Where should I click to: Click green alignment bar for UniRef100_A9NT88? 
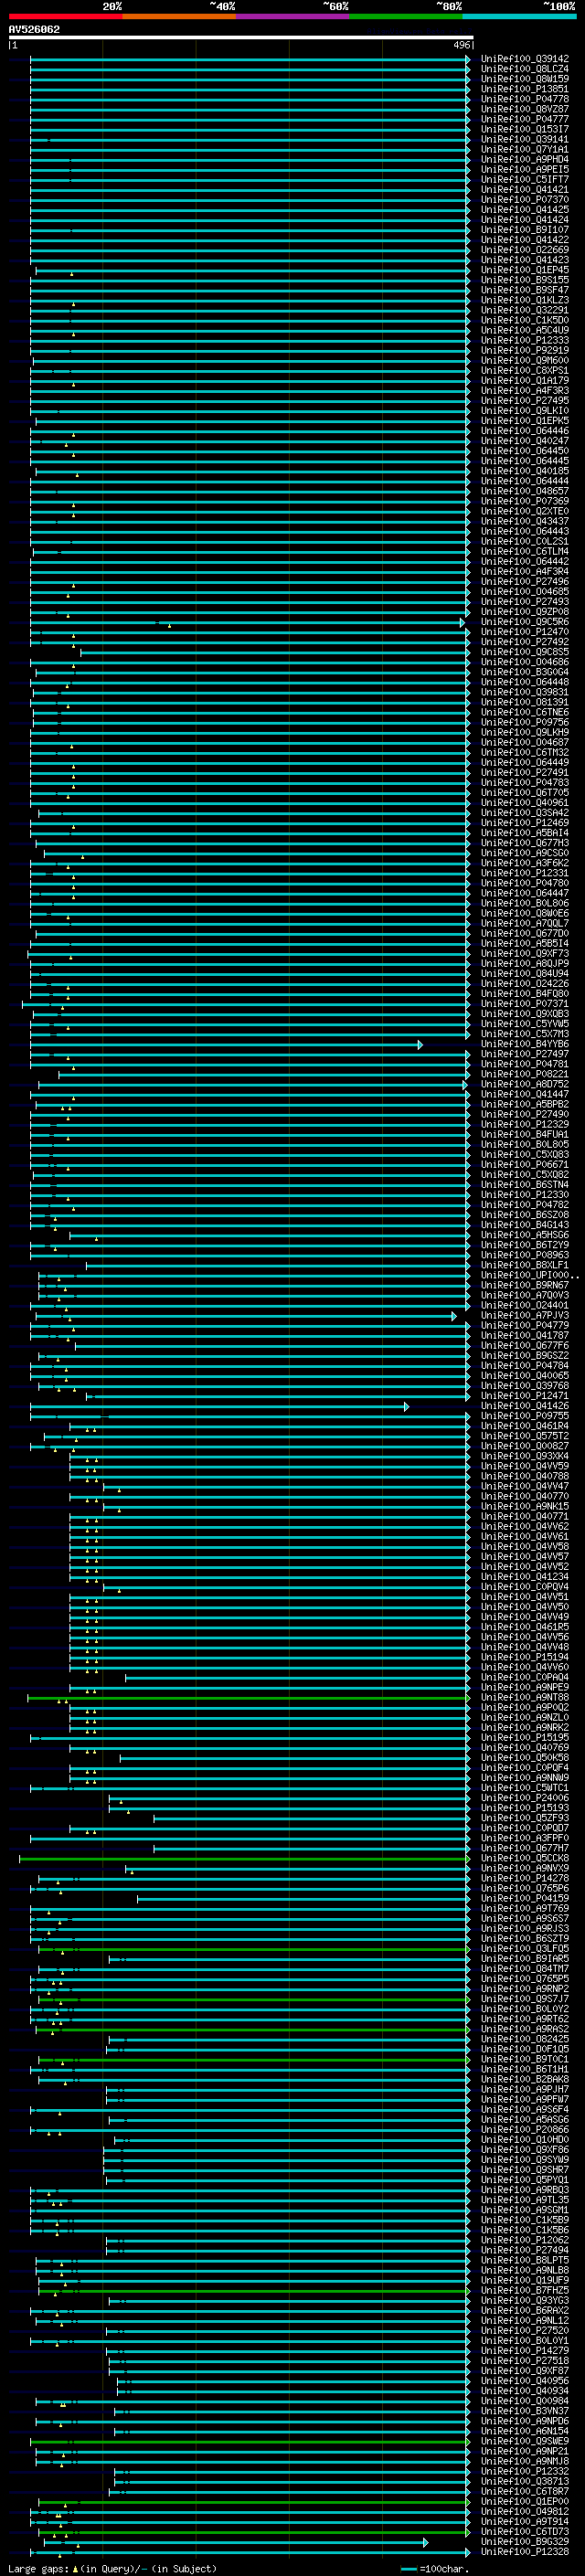pyautogui.click(x=248, y=1697)
